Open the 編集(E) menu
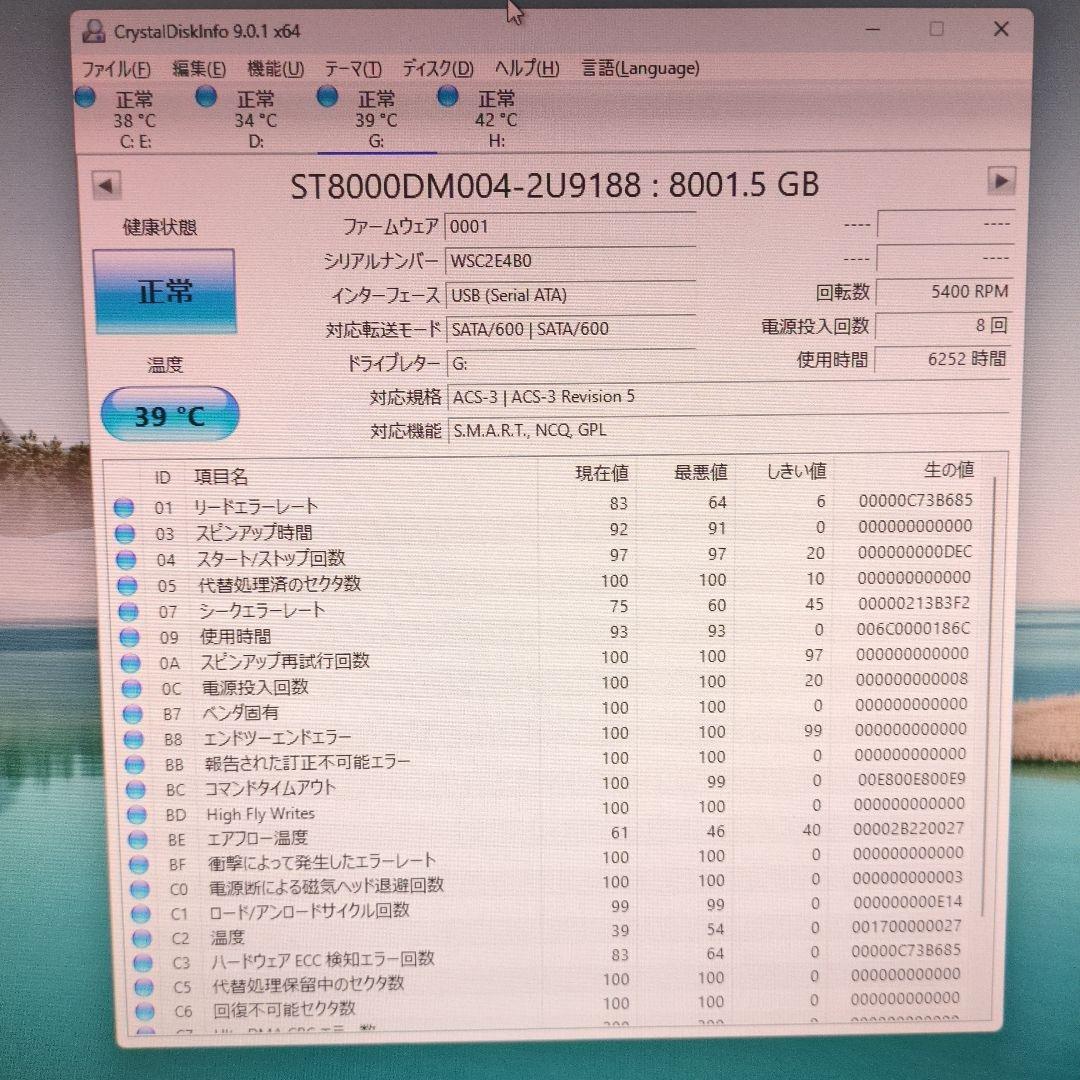Screen dimensions: 1080x1080 pyautogui.click(x=198, y=69)
